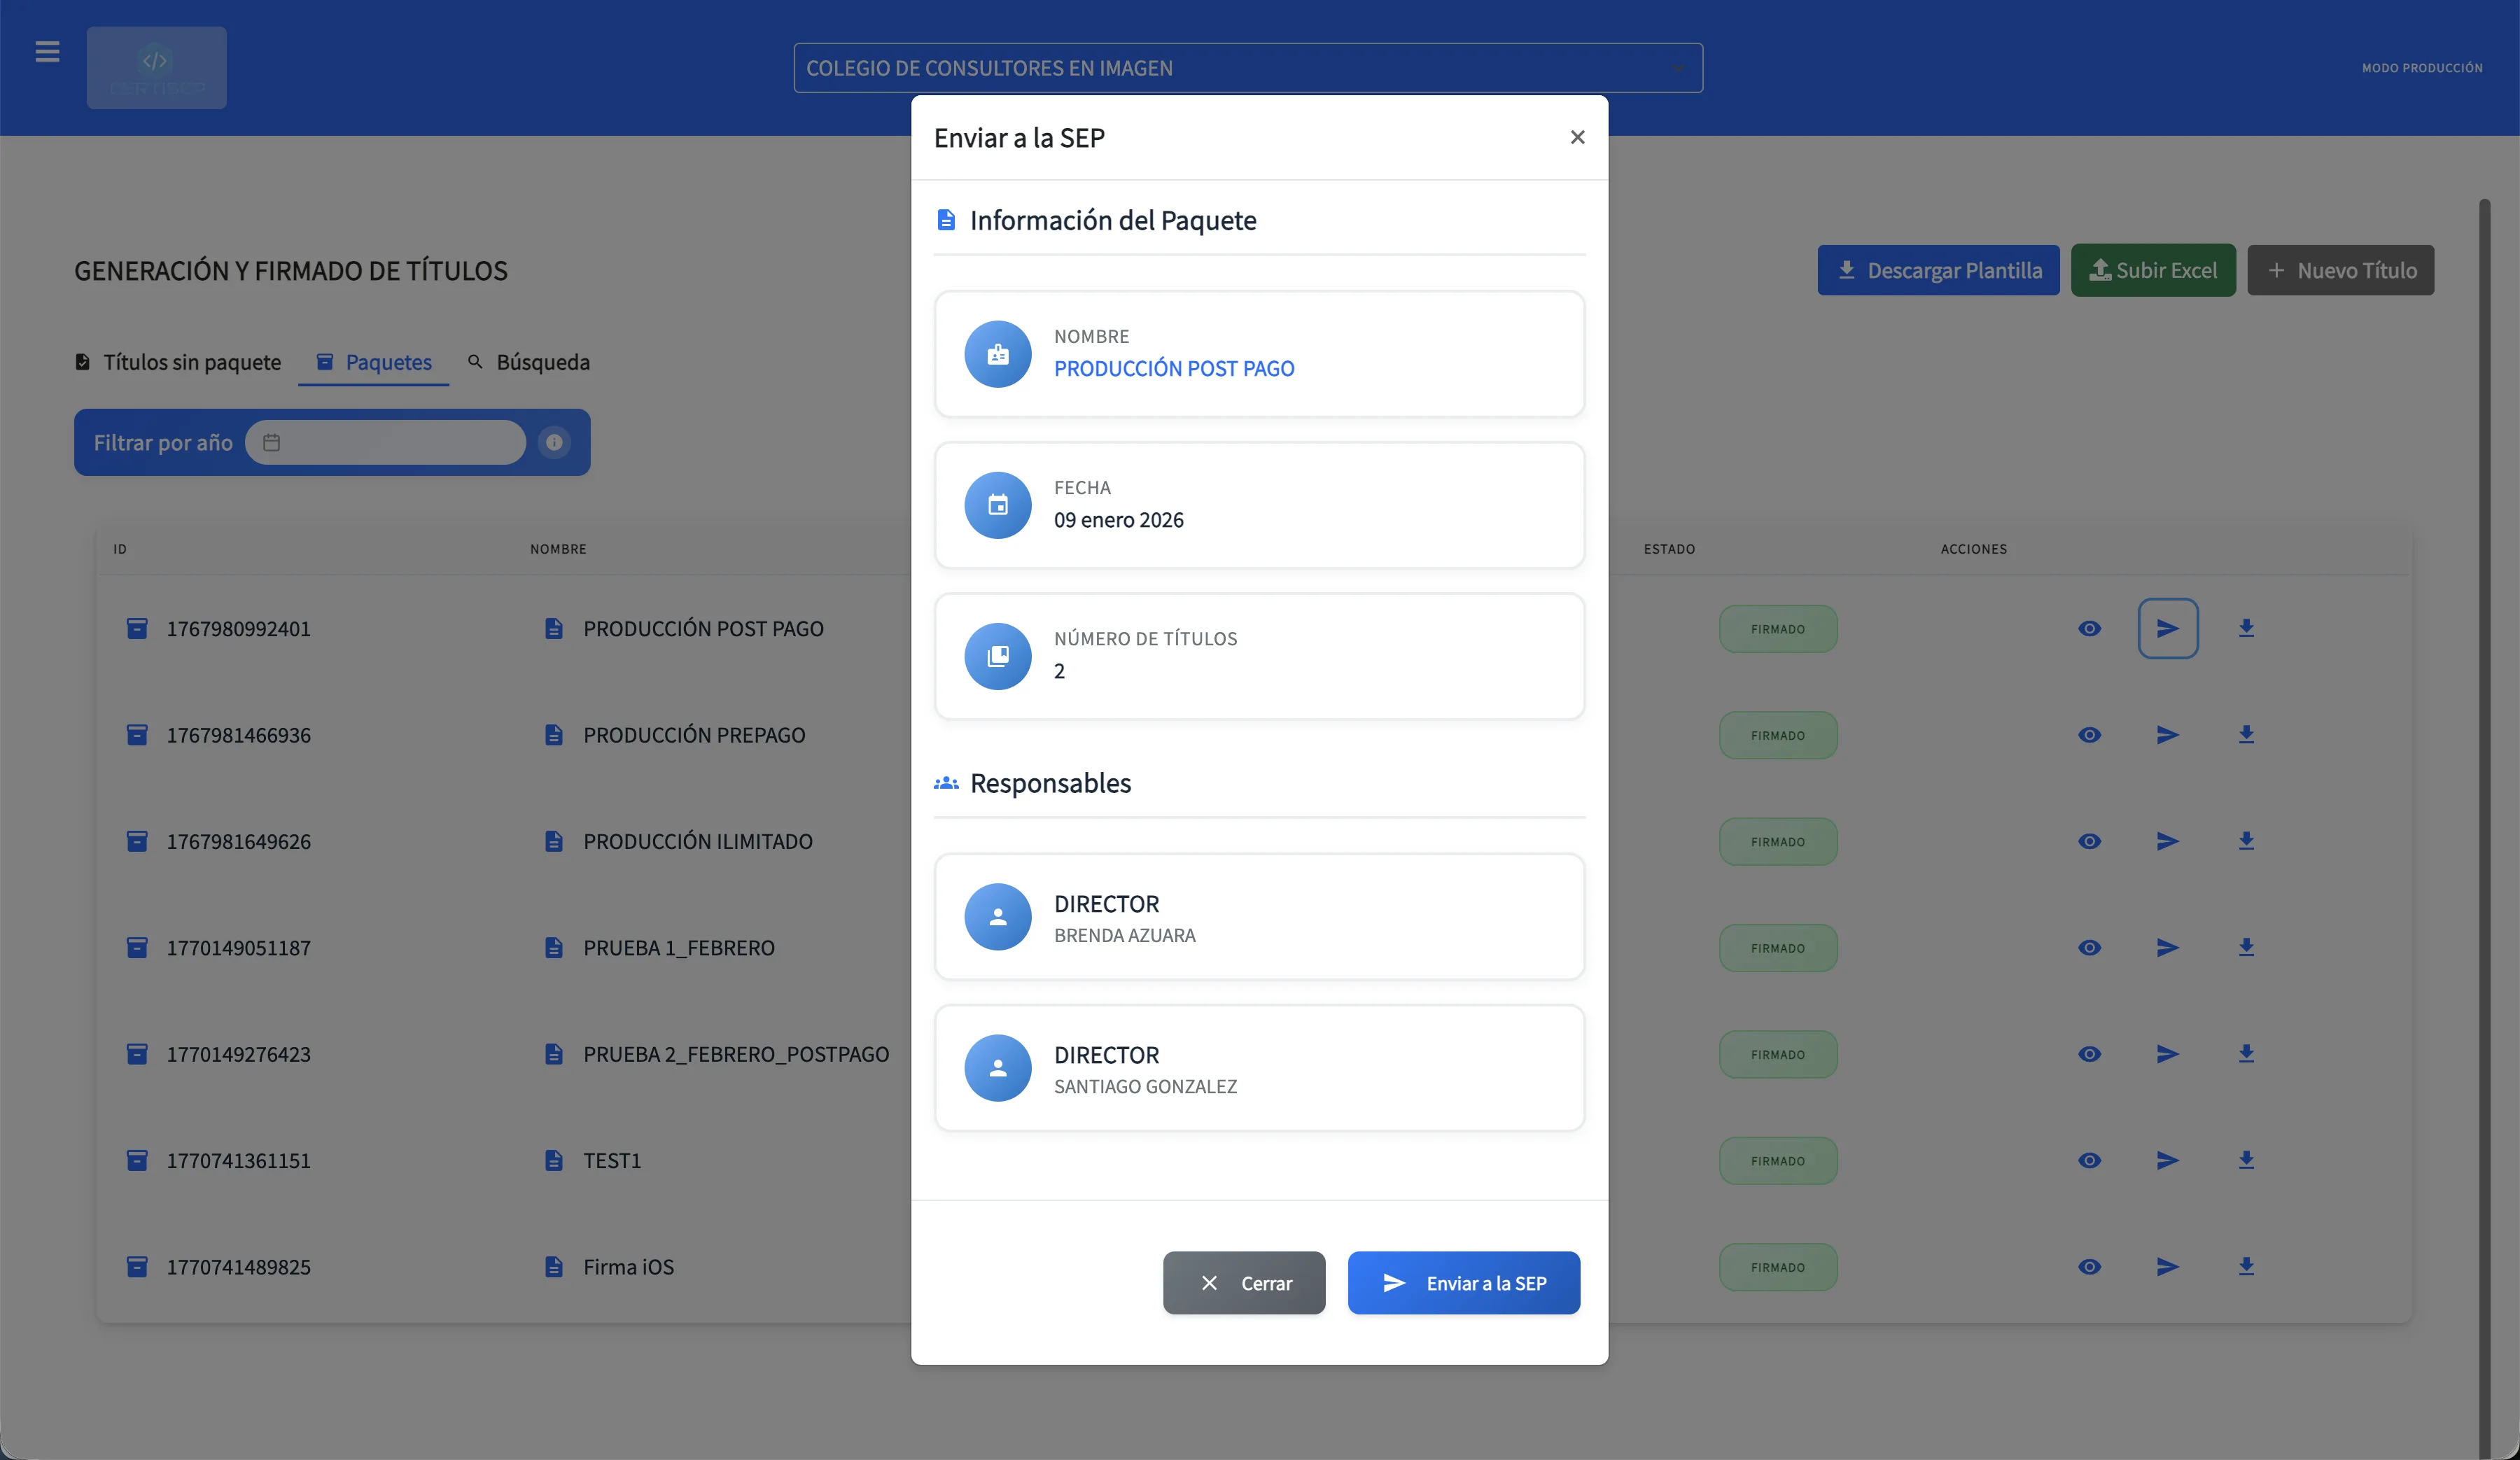Download the PRUEBA 1_FEBRERO package

[x=2246, y=947]
